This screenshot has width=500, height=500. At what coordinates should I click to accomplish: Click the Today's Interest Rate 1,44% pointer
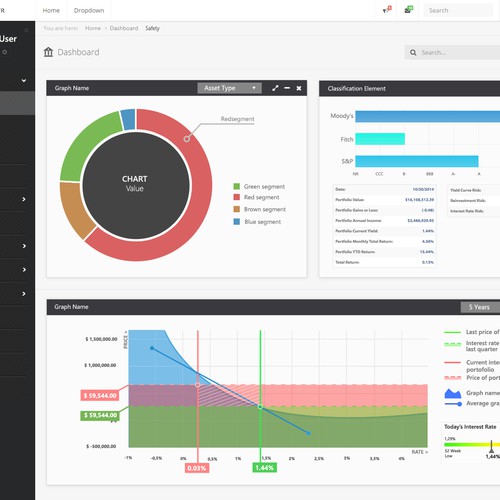pyautogui.click(x=491, y=447)
